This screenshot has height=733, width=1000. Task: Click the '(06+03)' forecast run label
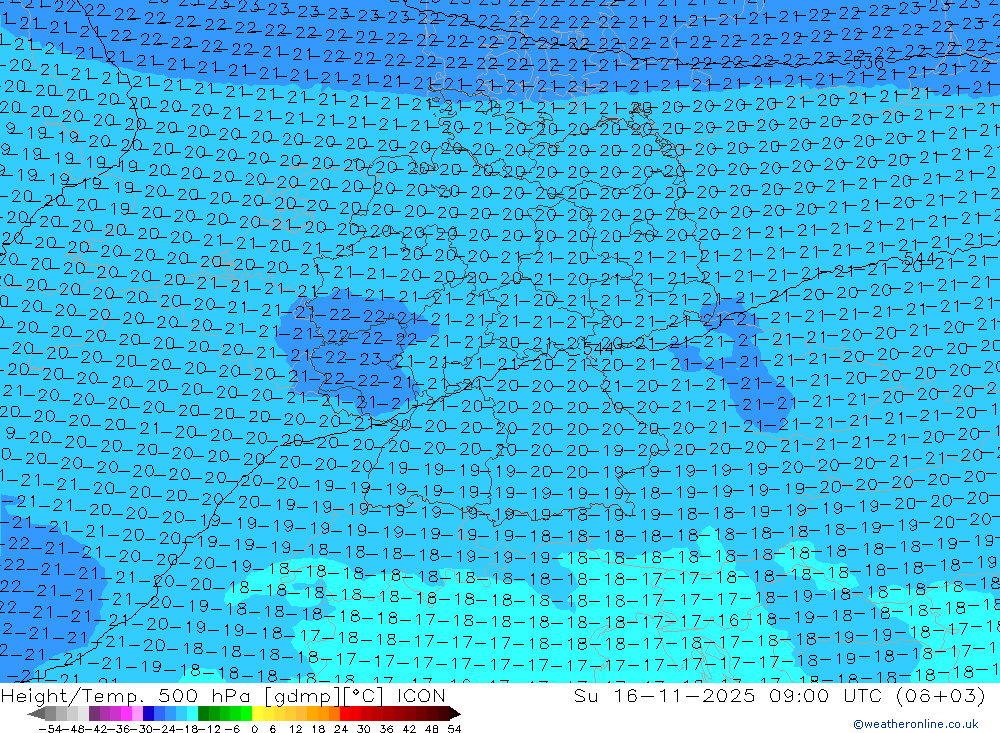click(x=941, y=695)
